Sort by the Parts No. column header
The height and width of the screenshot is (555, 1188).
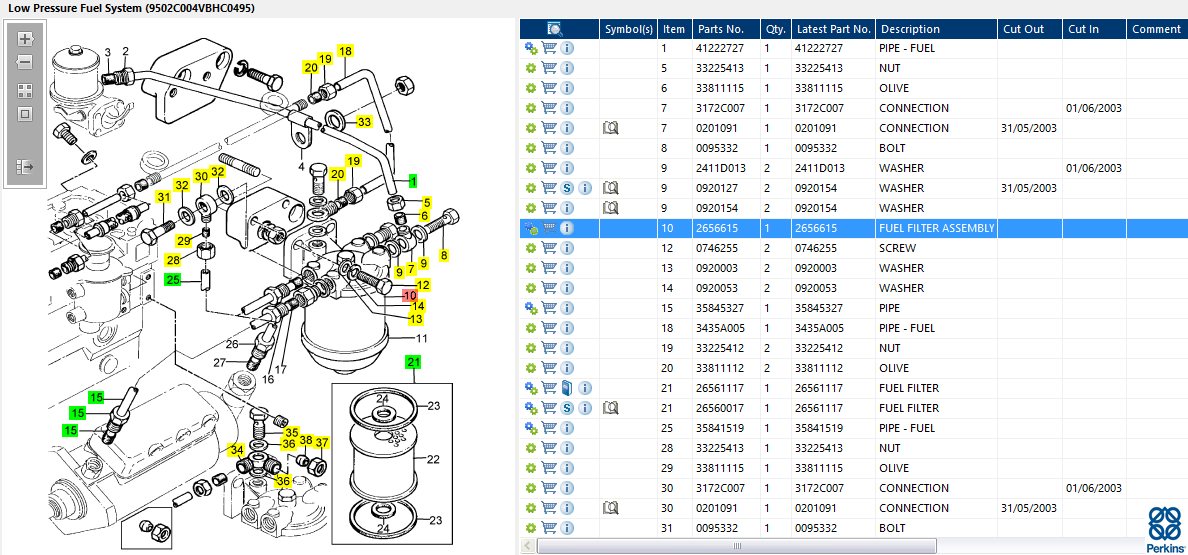726,30
